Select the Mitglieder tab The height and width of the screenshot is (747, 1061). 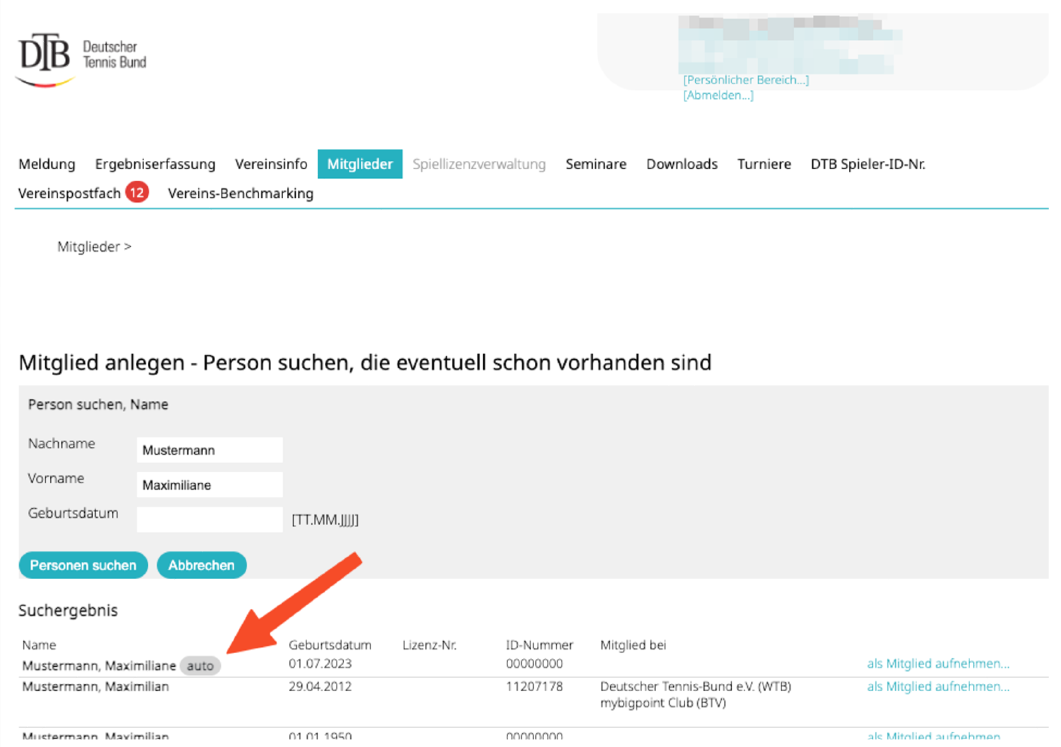point(360,164)
